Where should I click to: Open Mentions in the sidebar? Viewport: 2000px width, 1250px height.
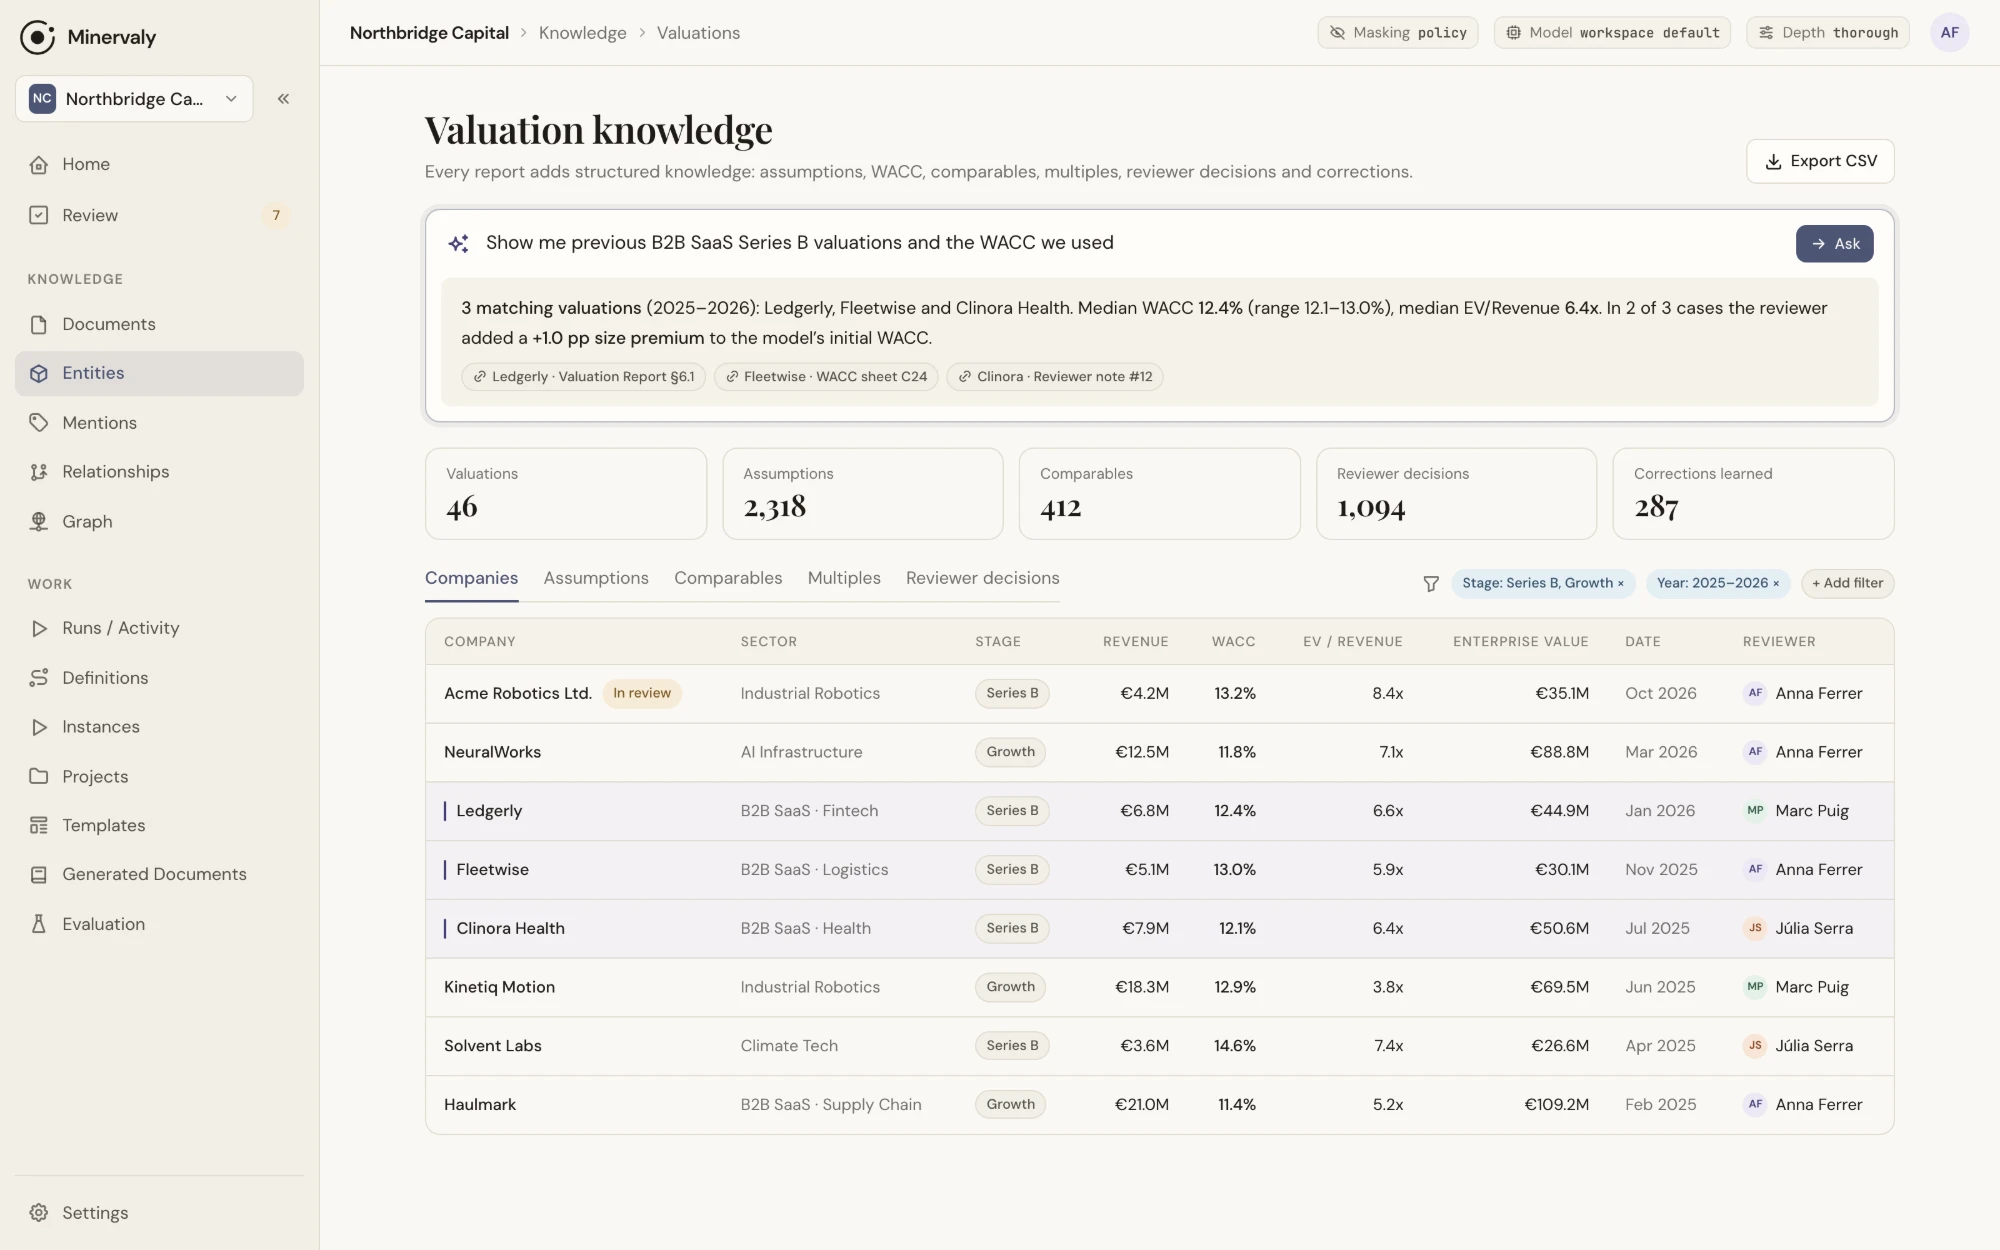click(159, 423)
